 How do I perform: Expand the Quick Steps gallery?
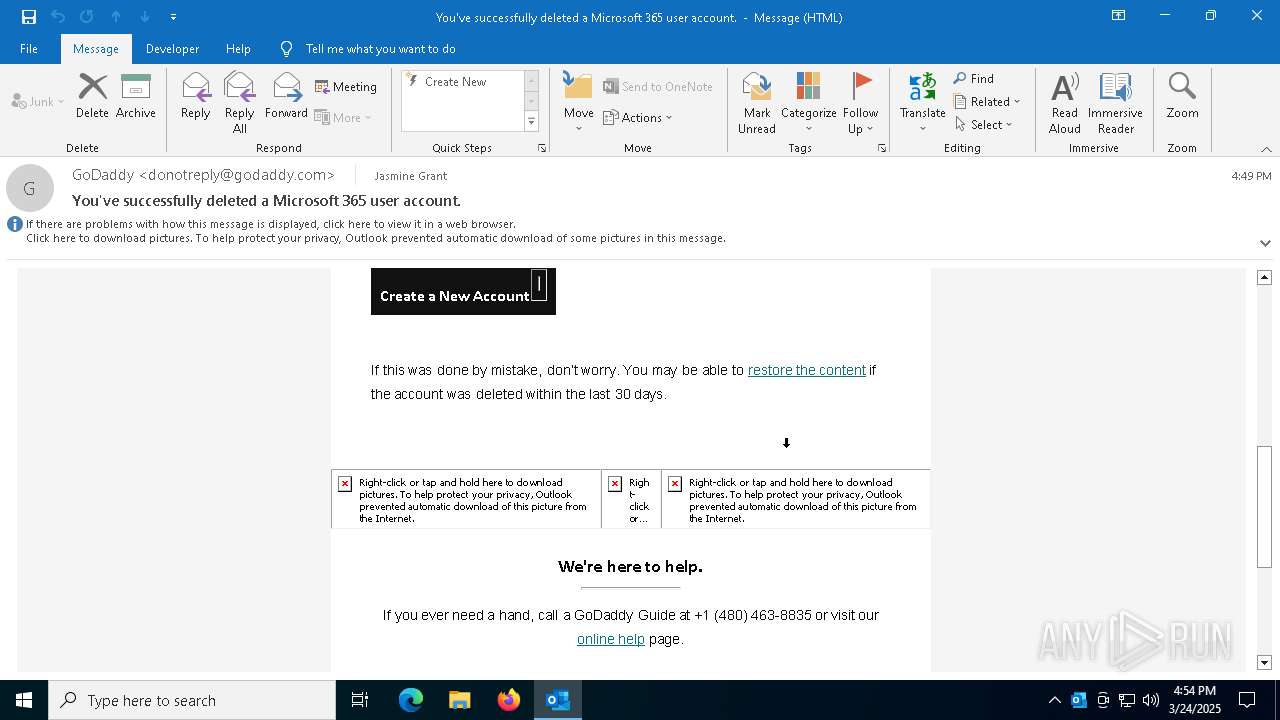pos(531,122)
